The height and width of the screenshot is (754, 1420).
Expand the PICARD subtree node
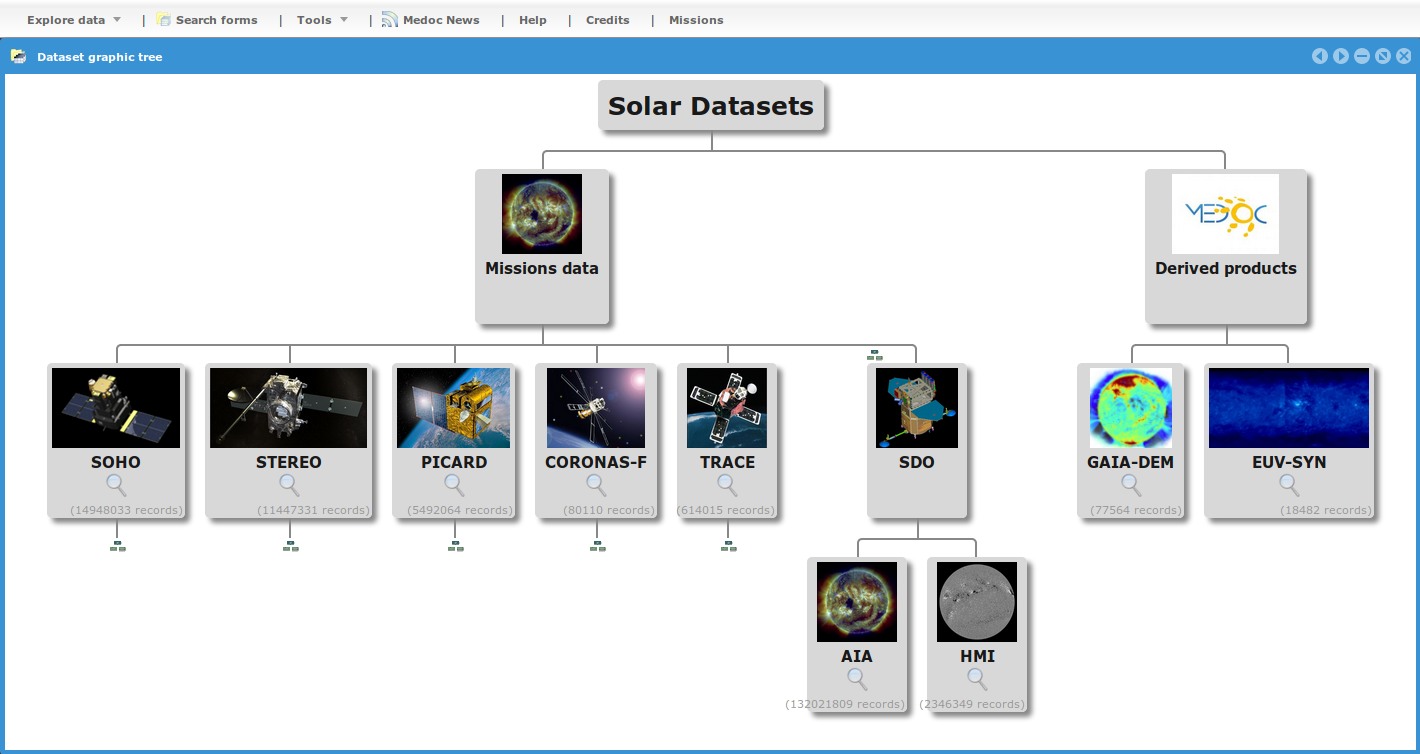[x=455, y=546]
